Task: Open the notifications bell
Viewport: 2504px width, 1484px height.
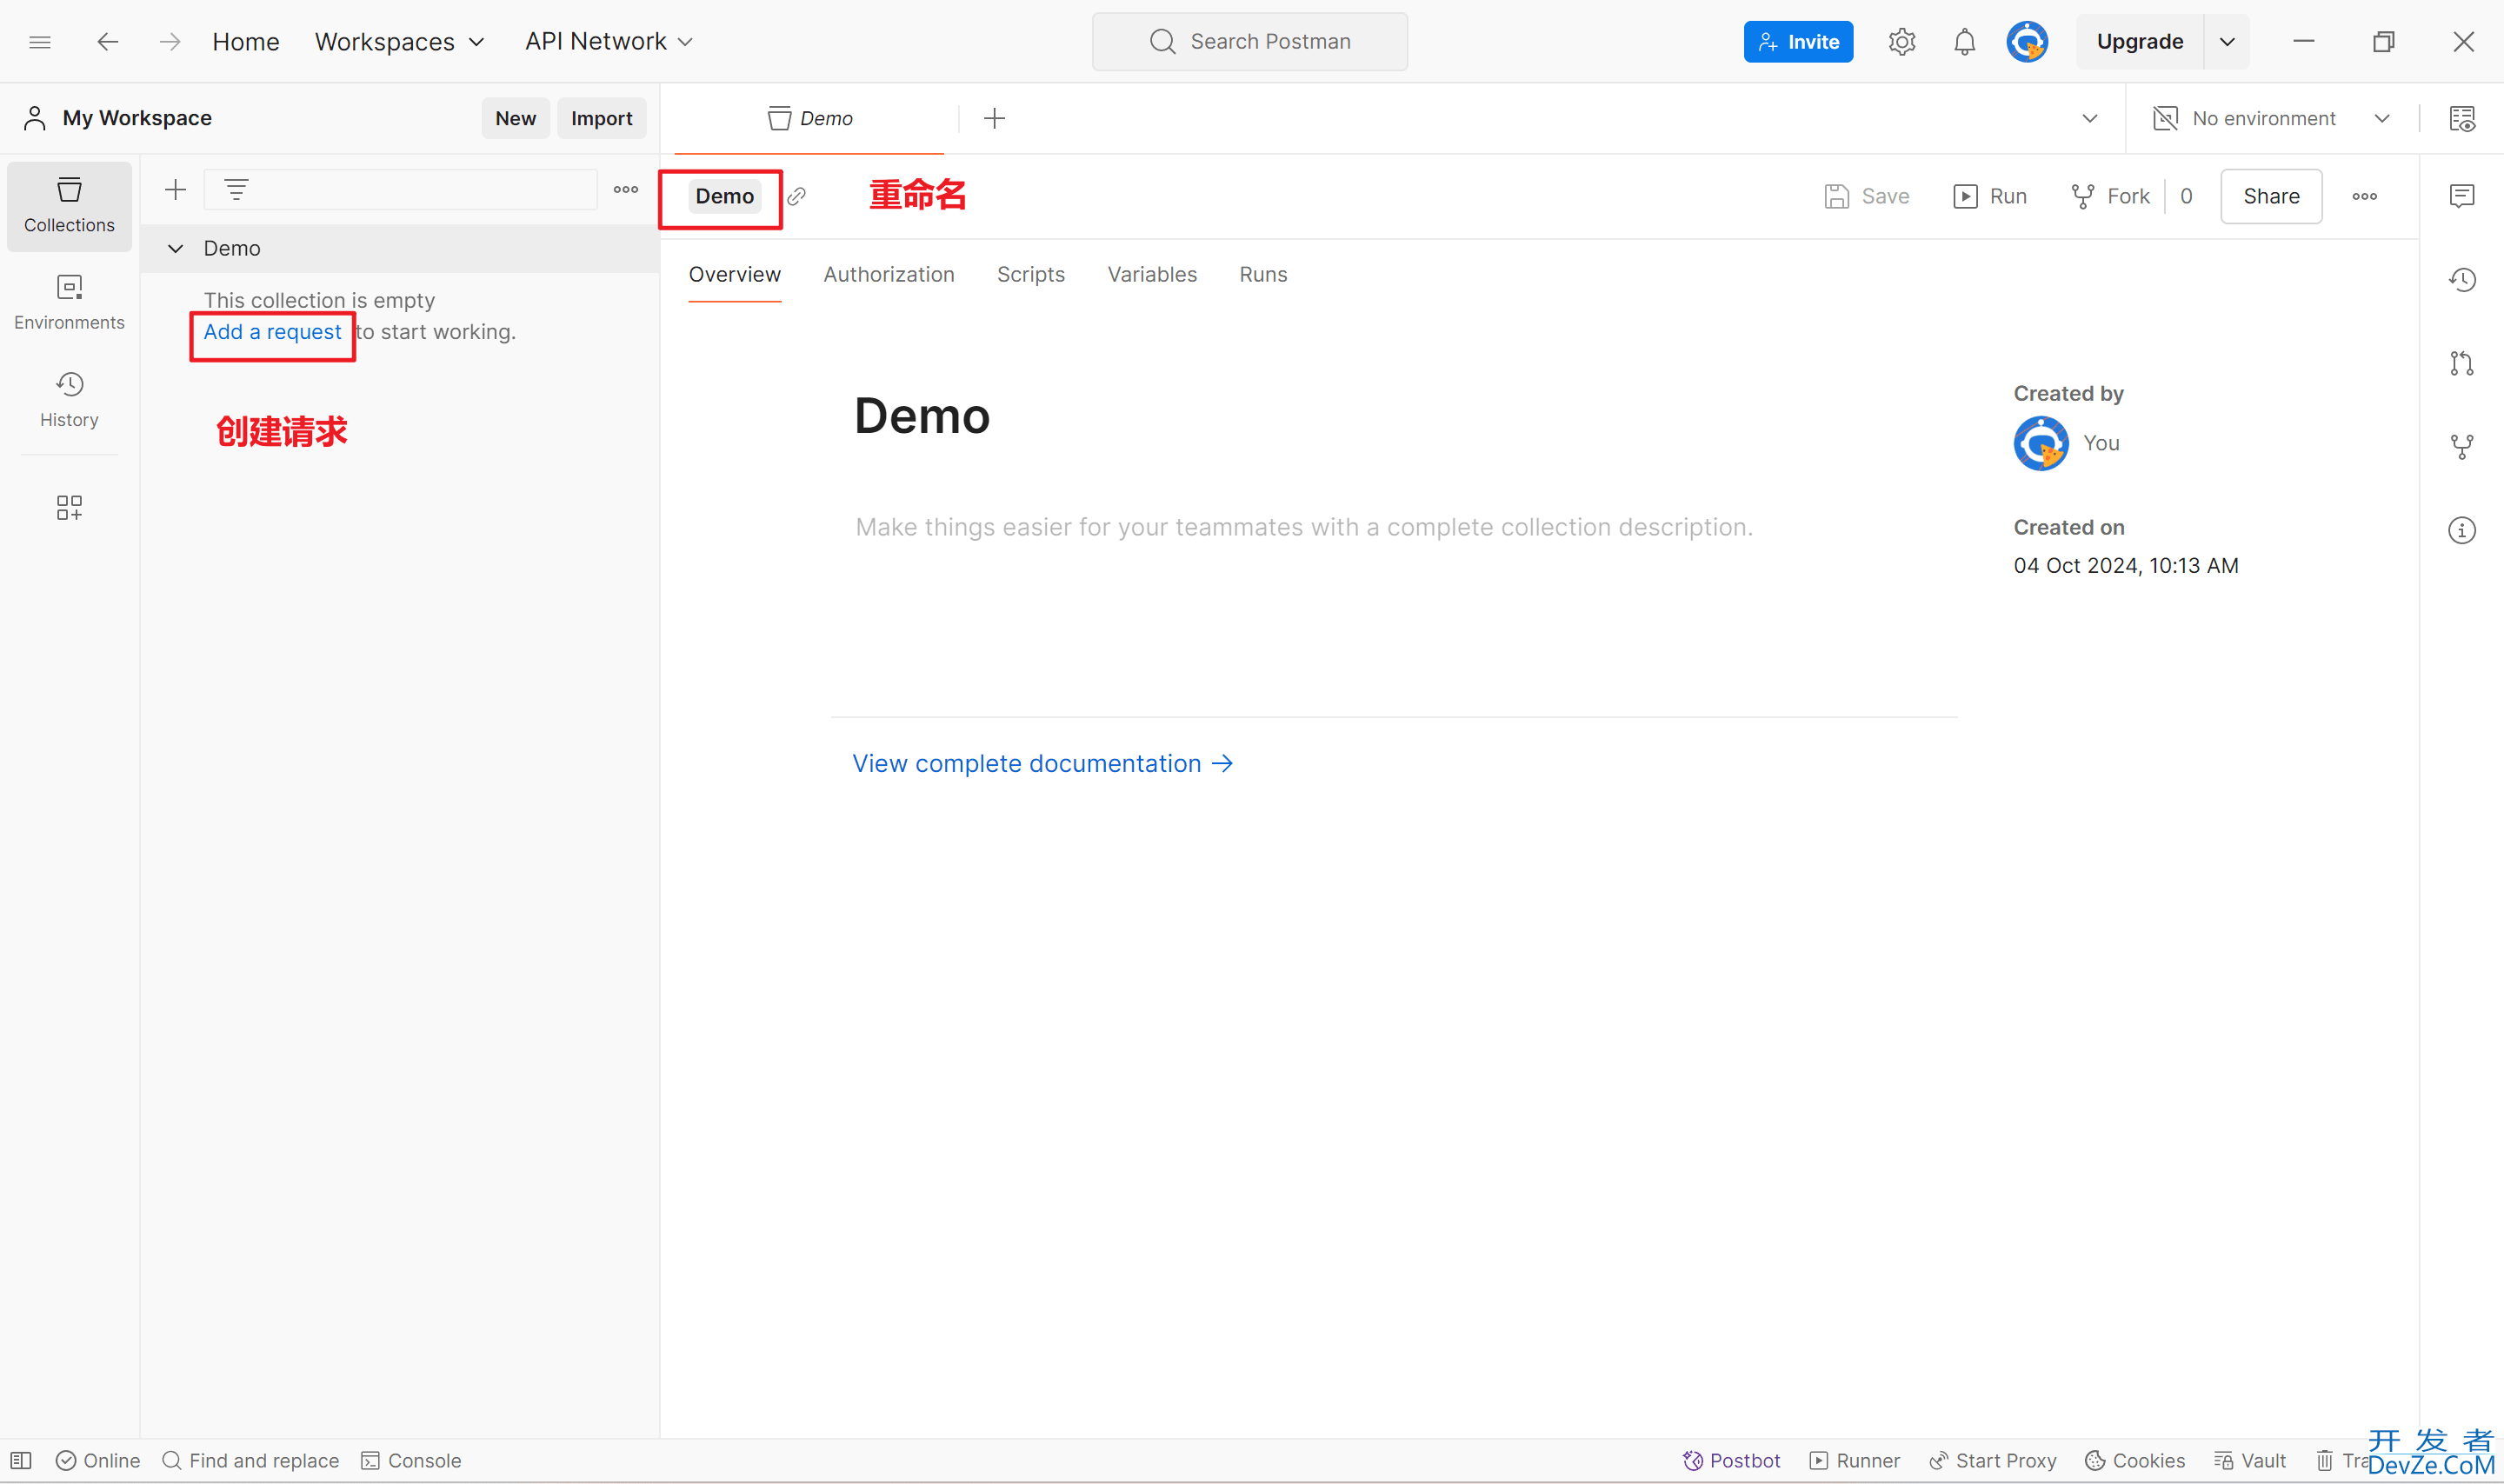Action: click(x=1964, y=42)
